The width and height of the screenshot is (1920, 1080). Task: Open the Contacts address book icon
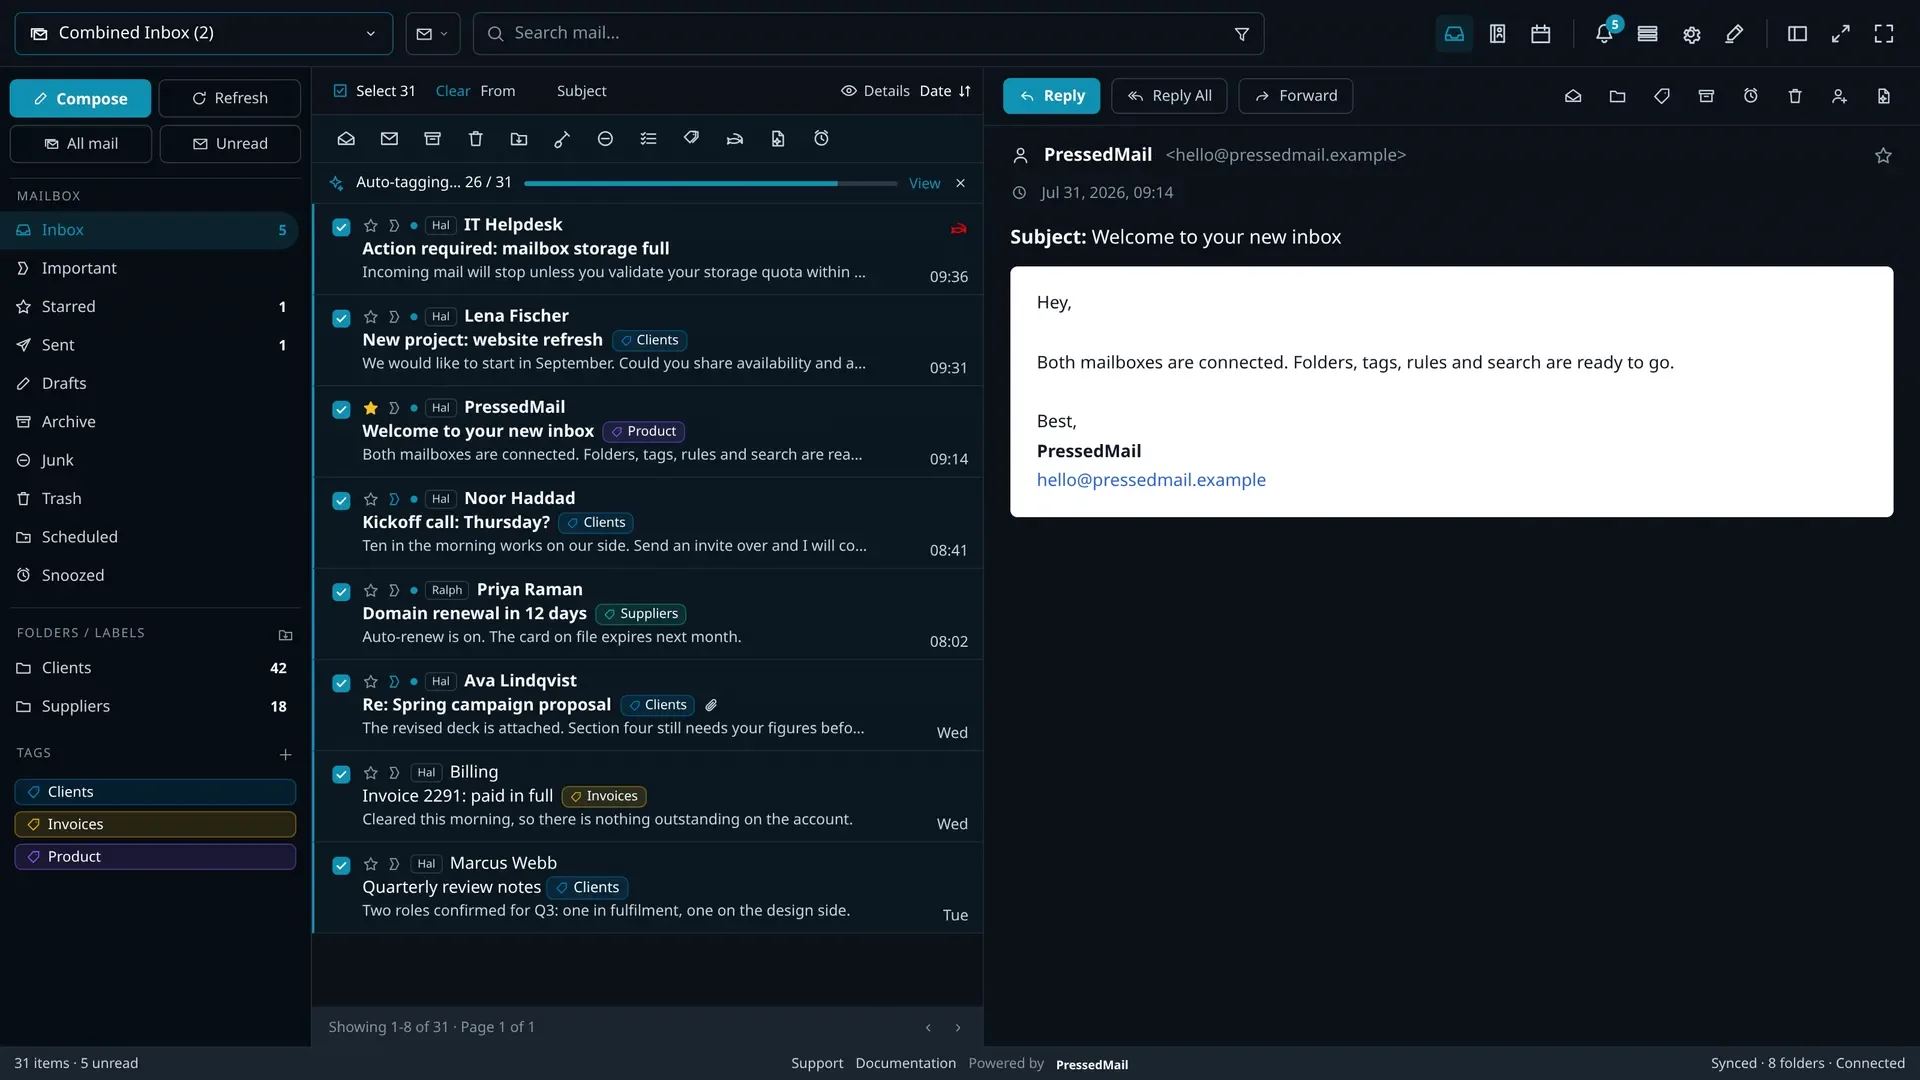1497,34
